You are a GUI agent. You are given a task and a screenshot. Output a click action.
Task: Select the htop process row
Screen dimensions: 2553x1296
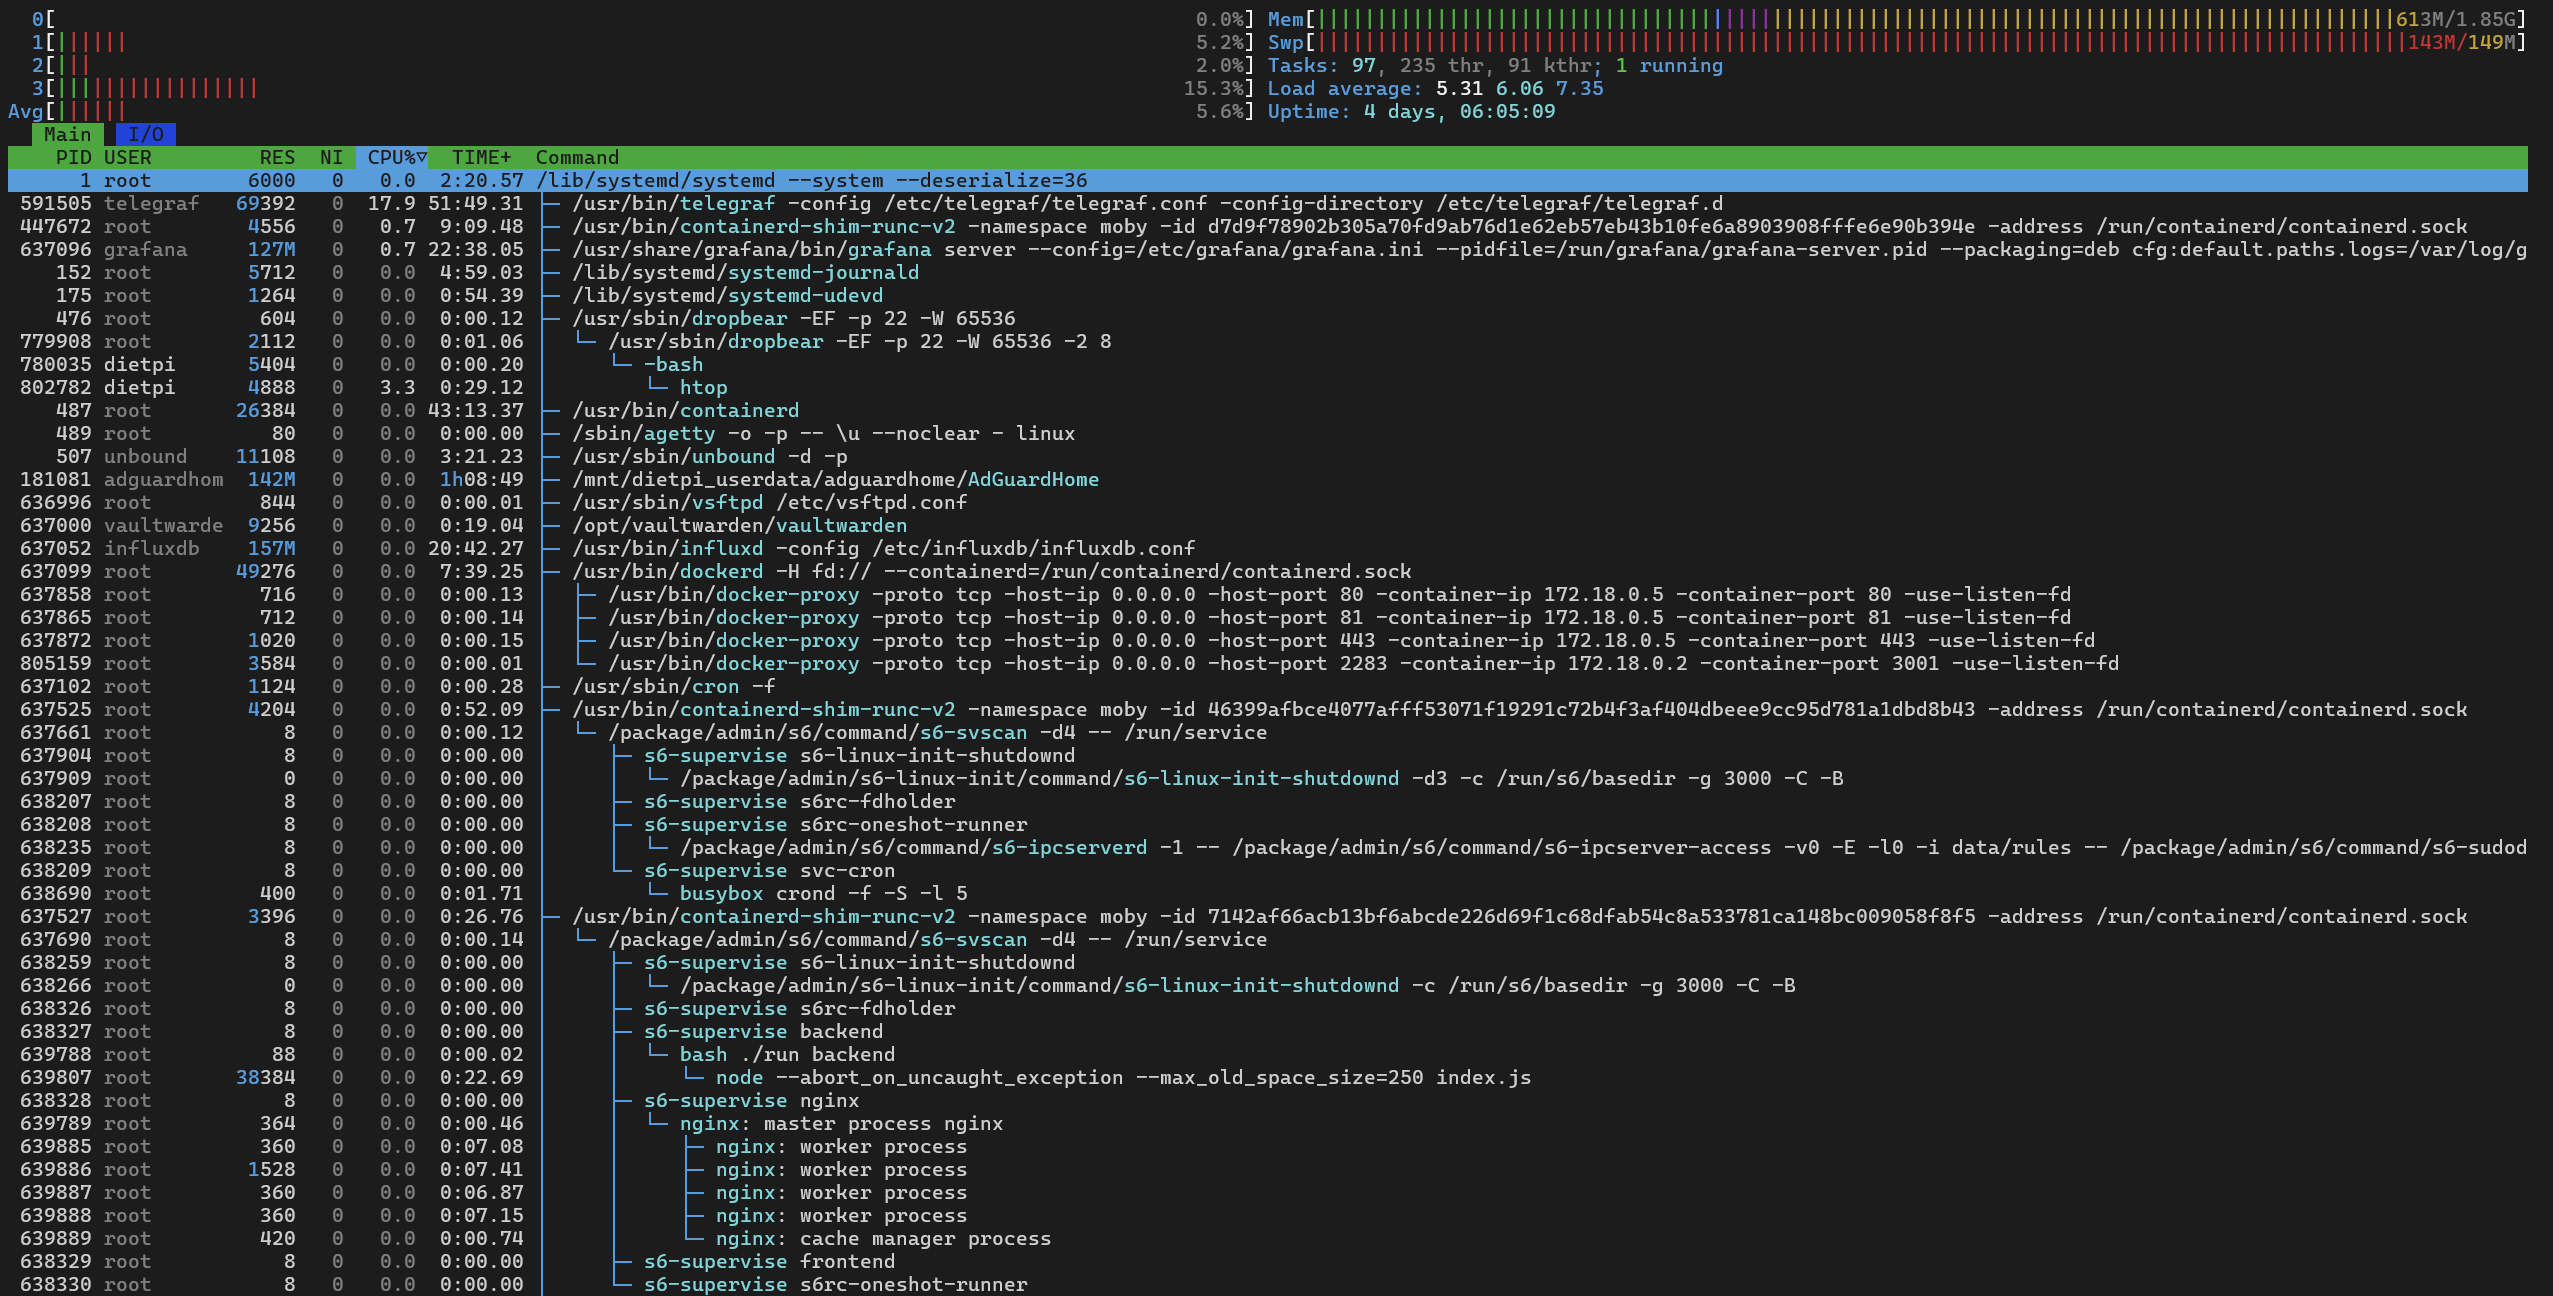(1268, 387)
